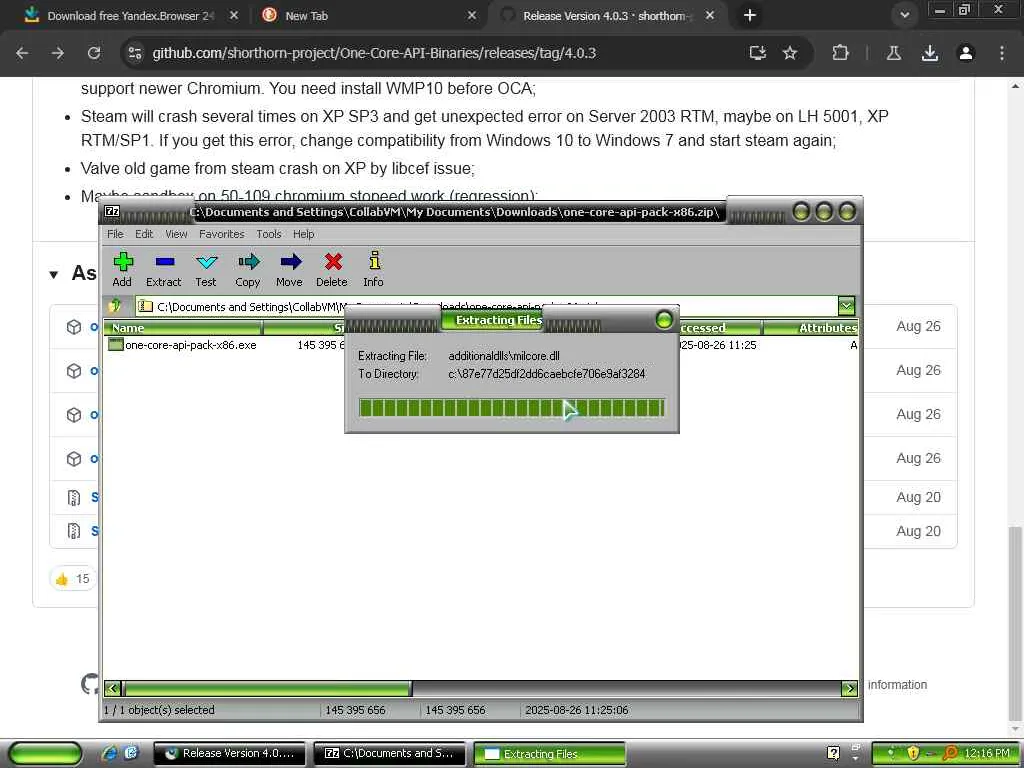Run the Test archive tool

point(206,270)
